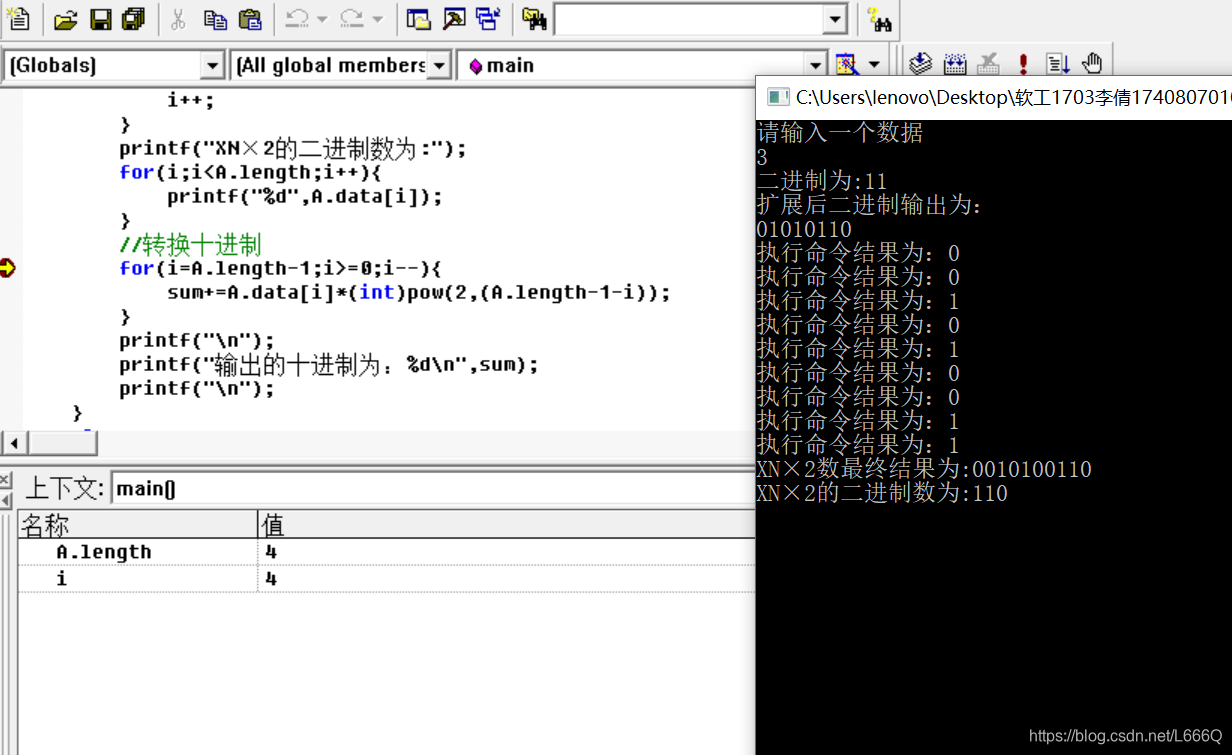The height and width of the screenshot is (755, 1232).
Task: Click the 上下文 label
Action: pos(64,489)
